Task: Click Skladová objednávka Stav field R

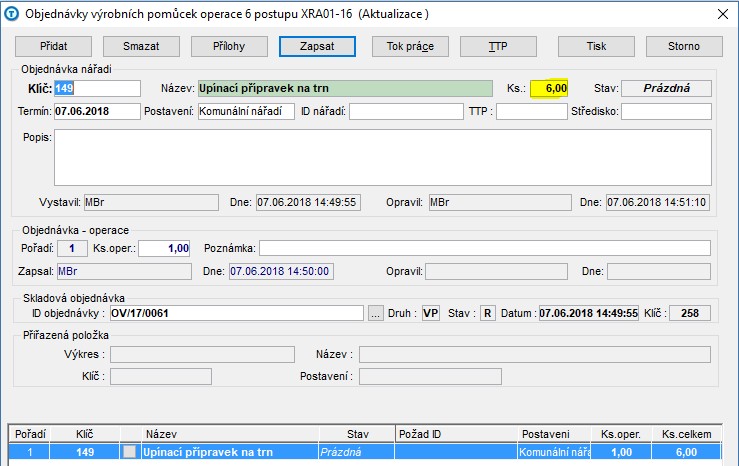Action: click(488, 313)
